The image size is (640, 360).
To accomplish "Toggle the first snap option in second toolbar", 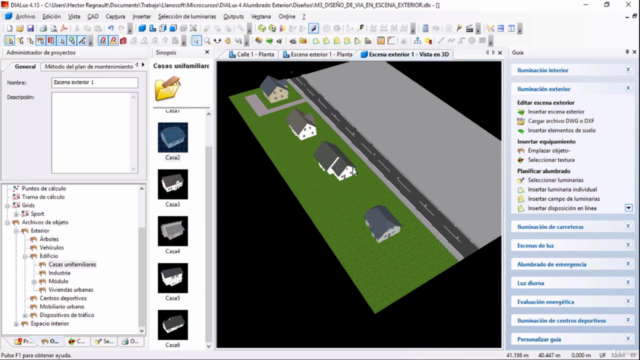I will 9,40.
